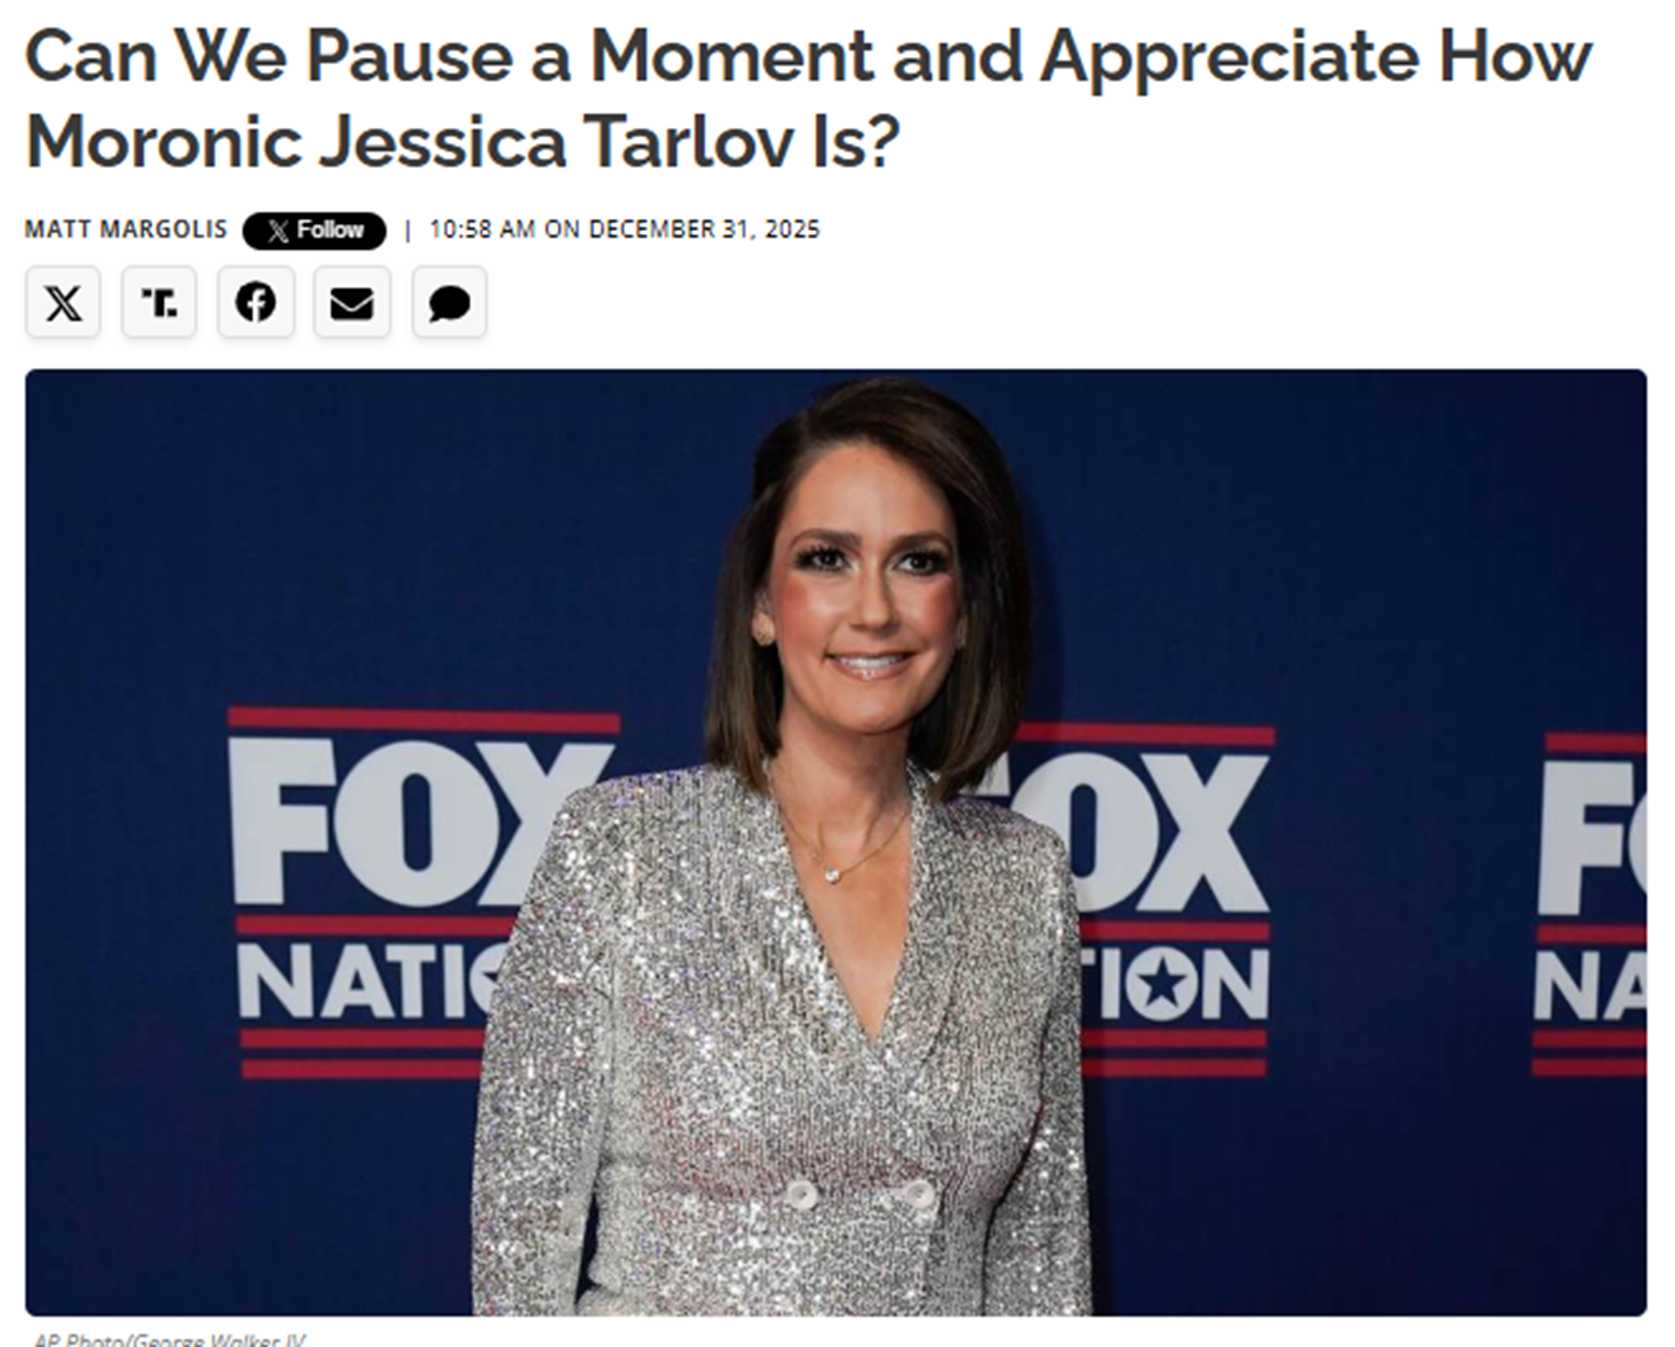Viewport: 1675px width, 1347px height.
Task: Click the AP Photo credit caption
Action: [x=170, y=1338]
